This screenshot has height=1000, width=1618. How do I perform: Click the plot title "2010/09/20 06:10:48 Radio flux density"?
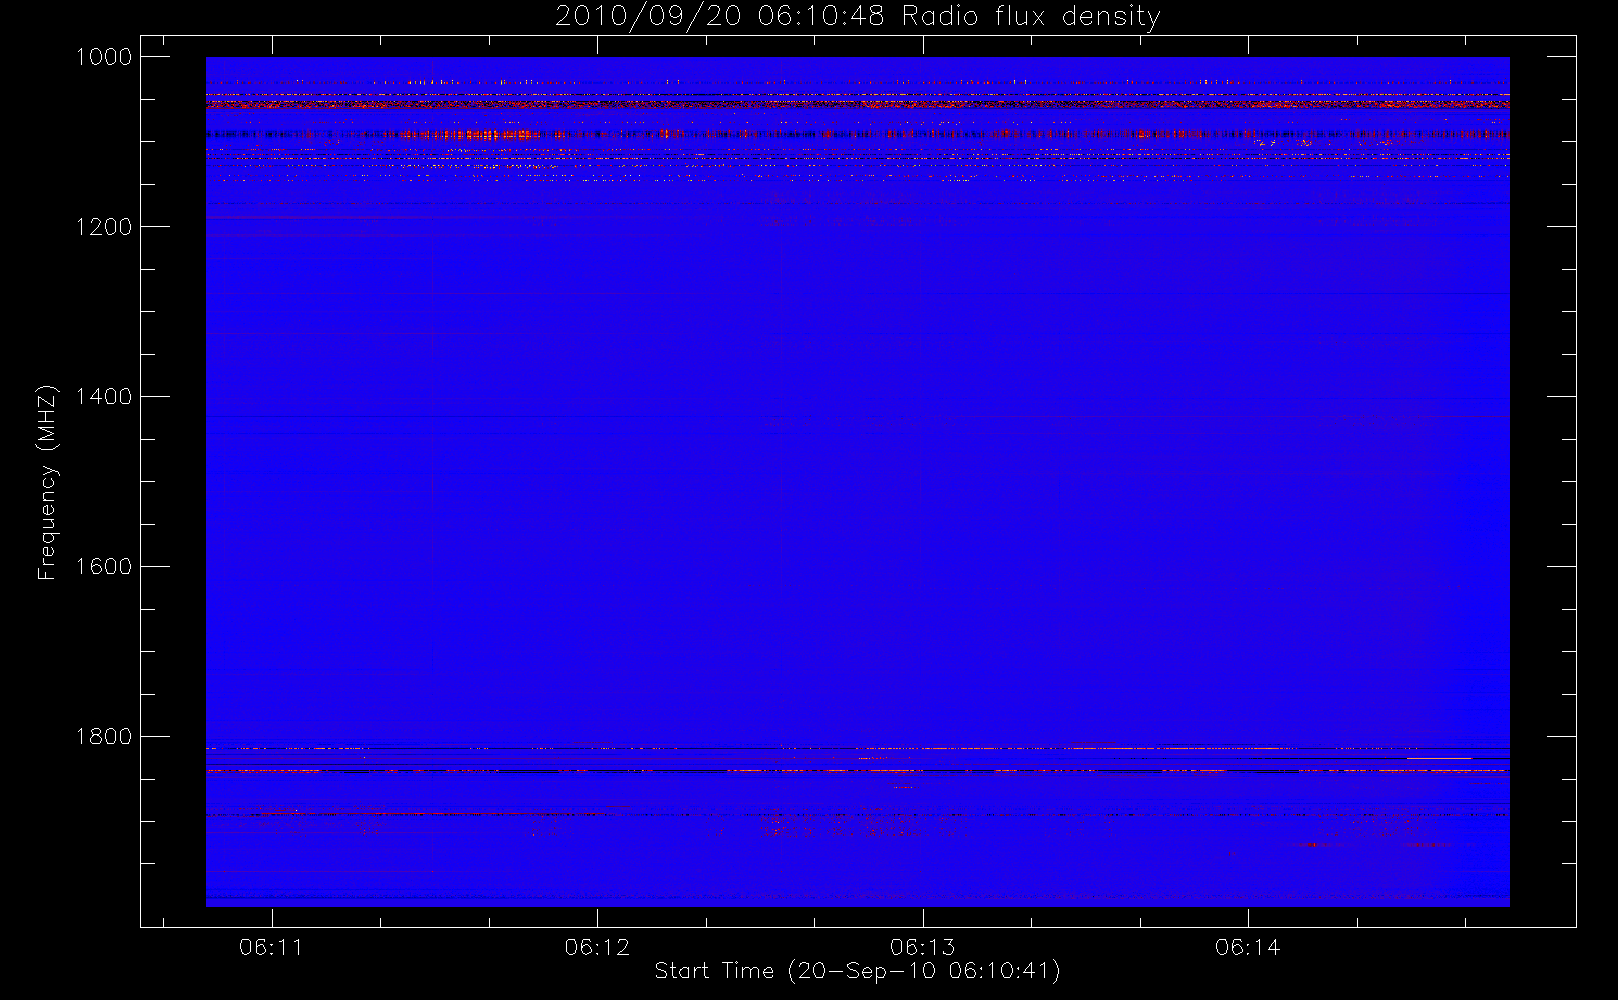[x=858, y=17]
